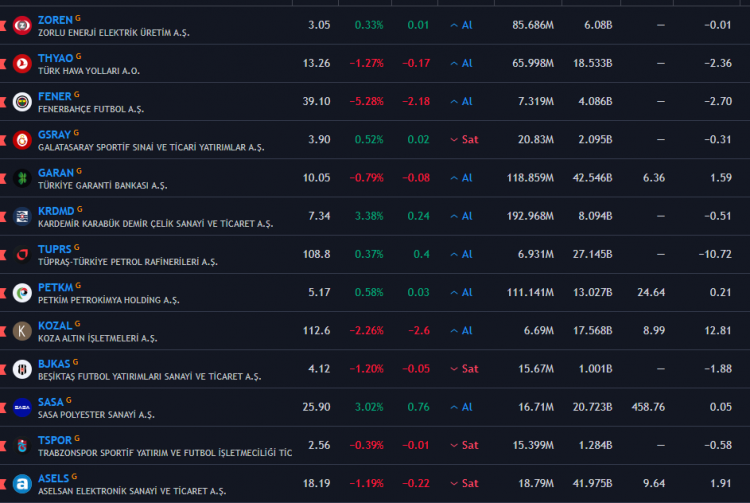Click the 'Al' rating on SASA row
The image size is (750, 503).
[462, 407]
